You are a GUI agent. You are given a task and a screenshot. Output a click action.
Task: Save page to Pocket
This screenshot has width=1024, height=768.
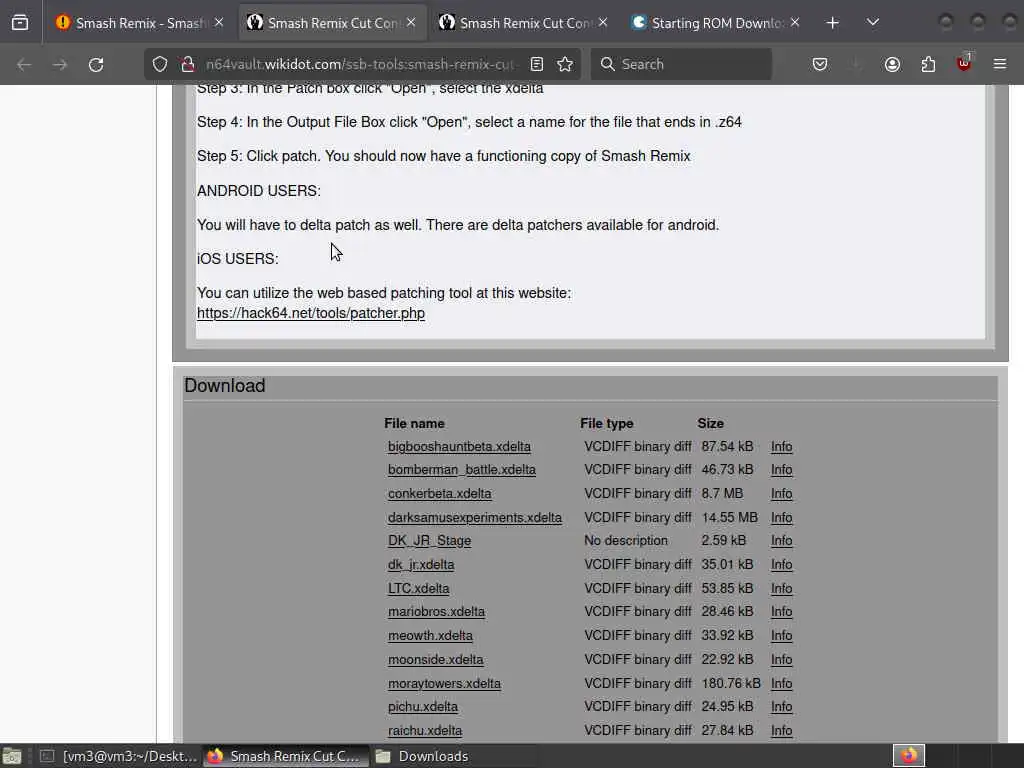coord(820,64)
